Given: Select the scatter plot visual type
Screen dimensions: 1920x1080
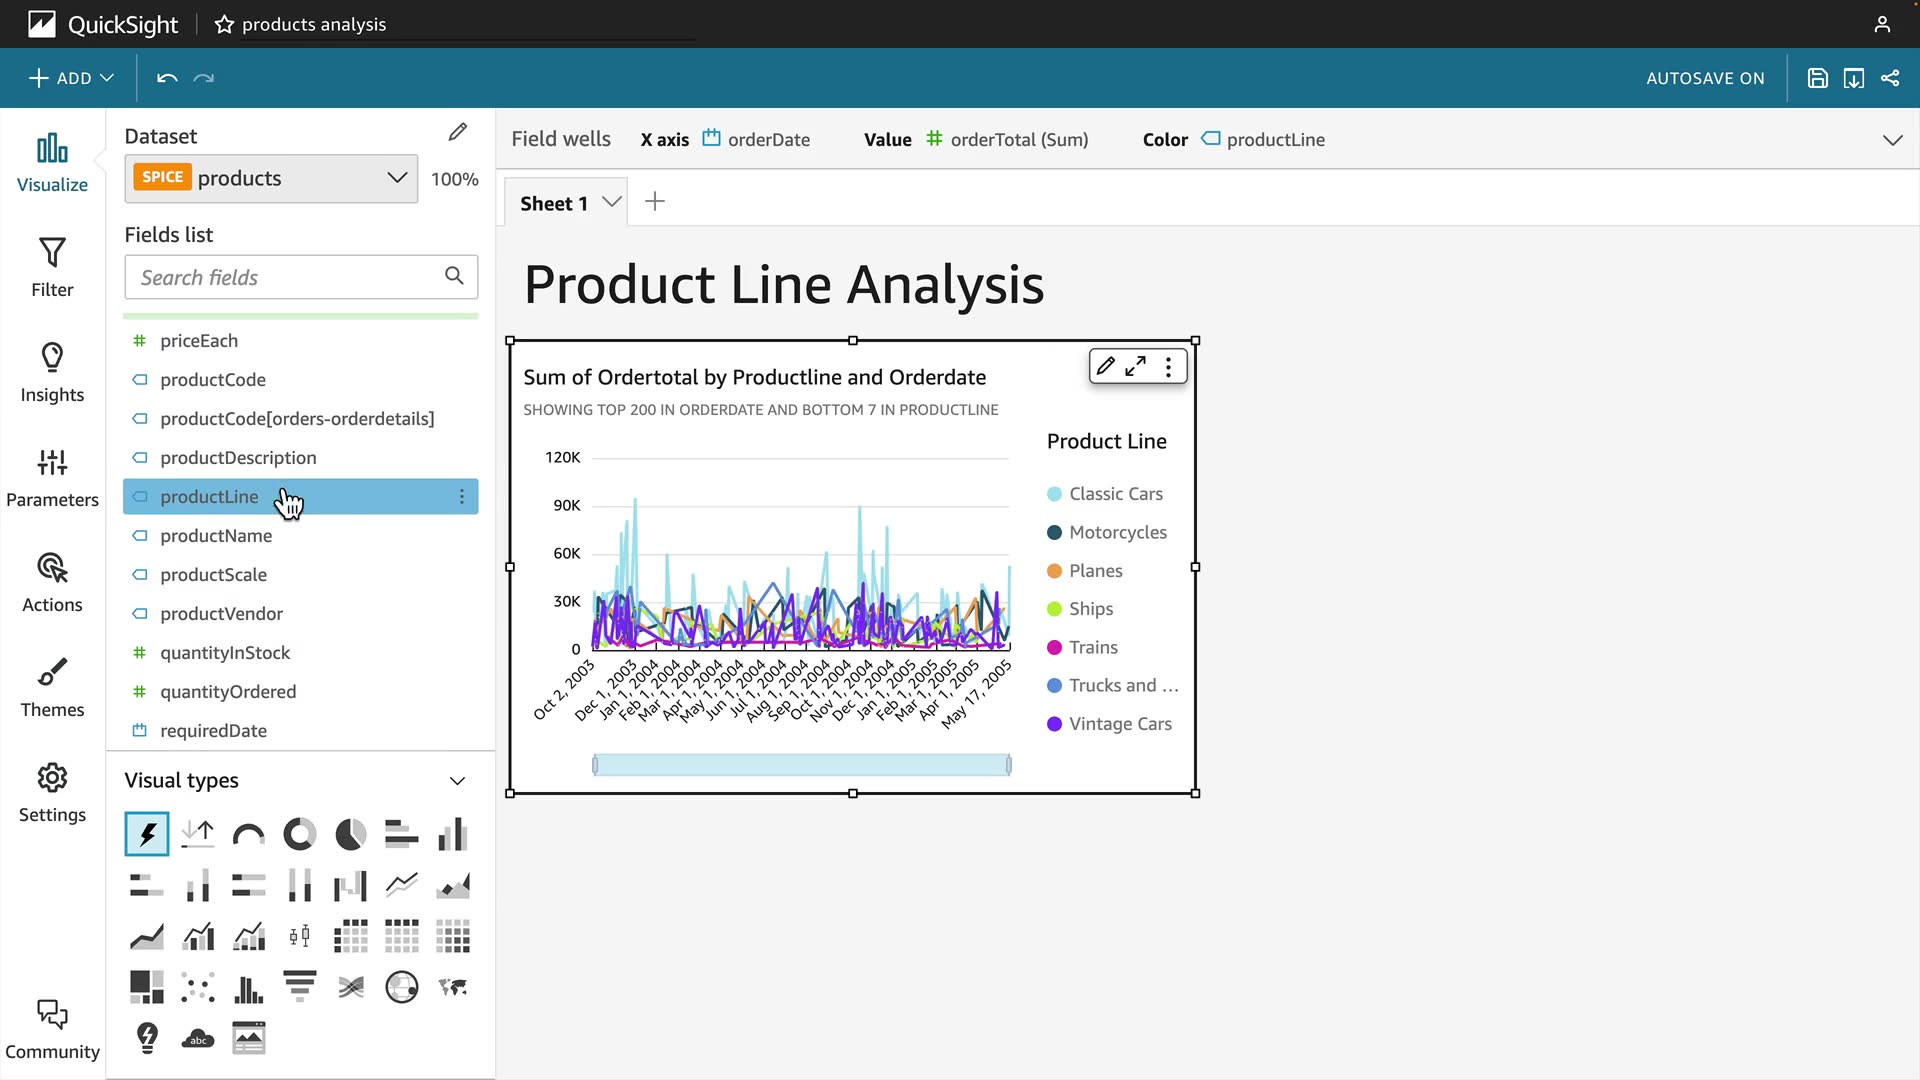Looking at the screenshot, I should coord(197,987).
